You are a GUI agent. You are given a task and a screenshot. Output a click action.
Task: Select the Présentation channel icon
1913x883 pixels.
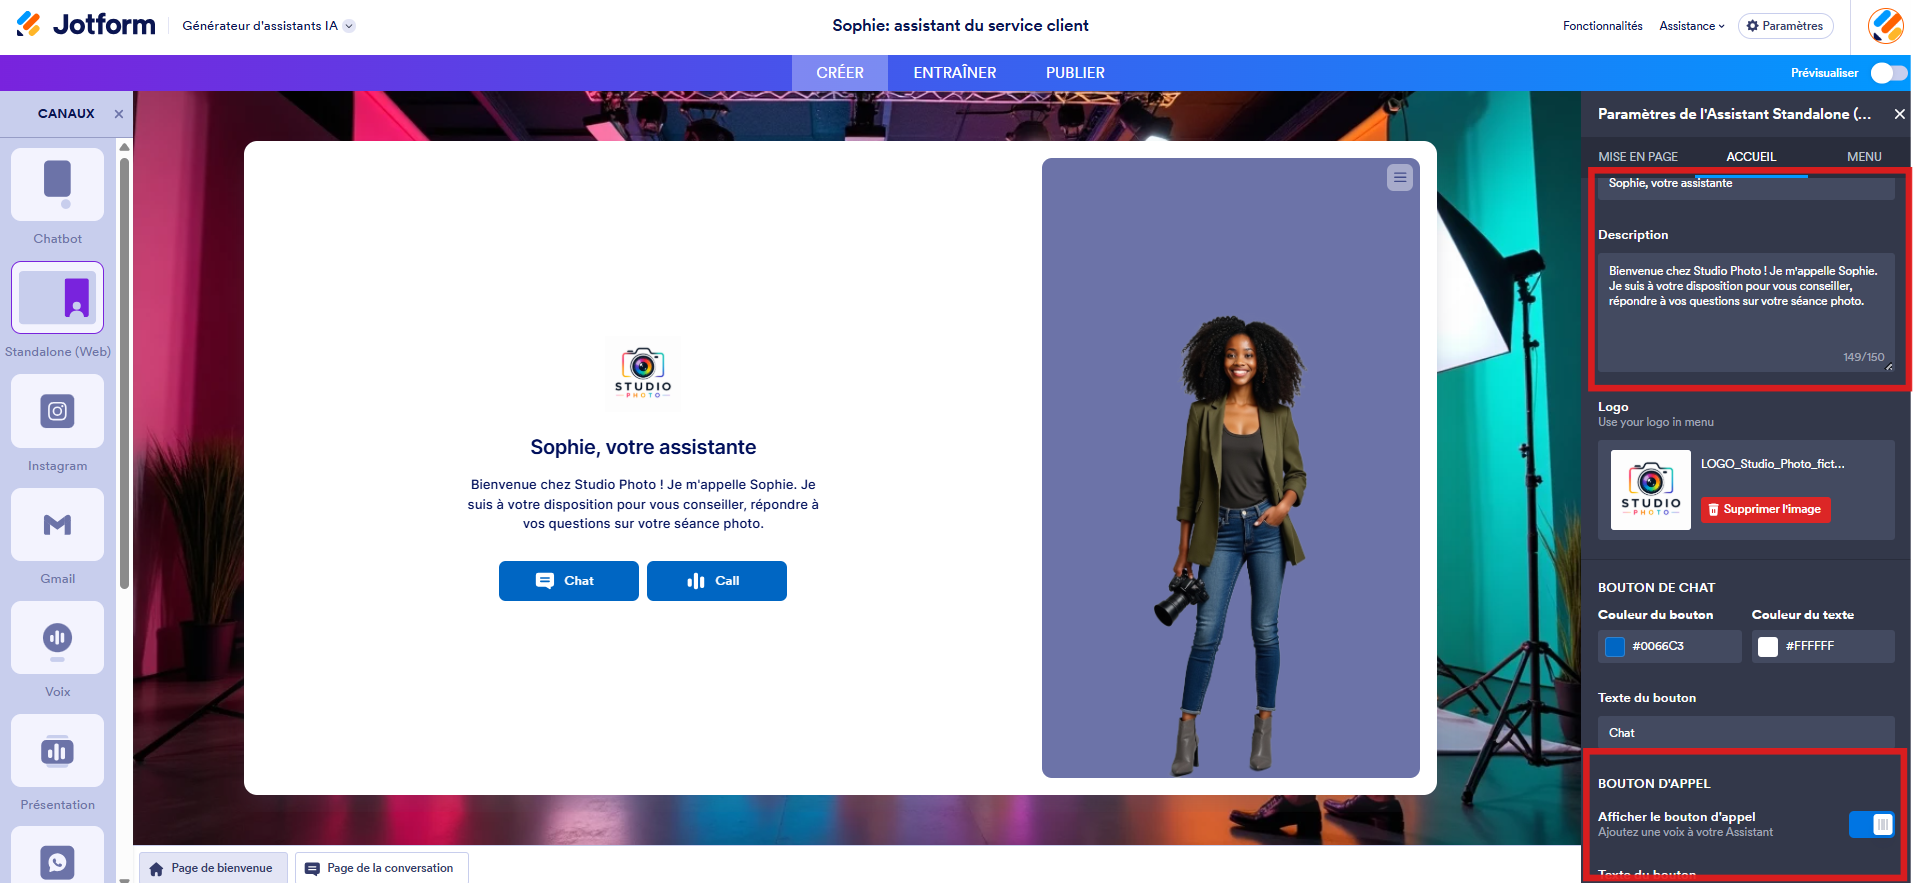(x=57, y=751)
